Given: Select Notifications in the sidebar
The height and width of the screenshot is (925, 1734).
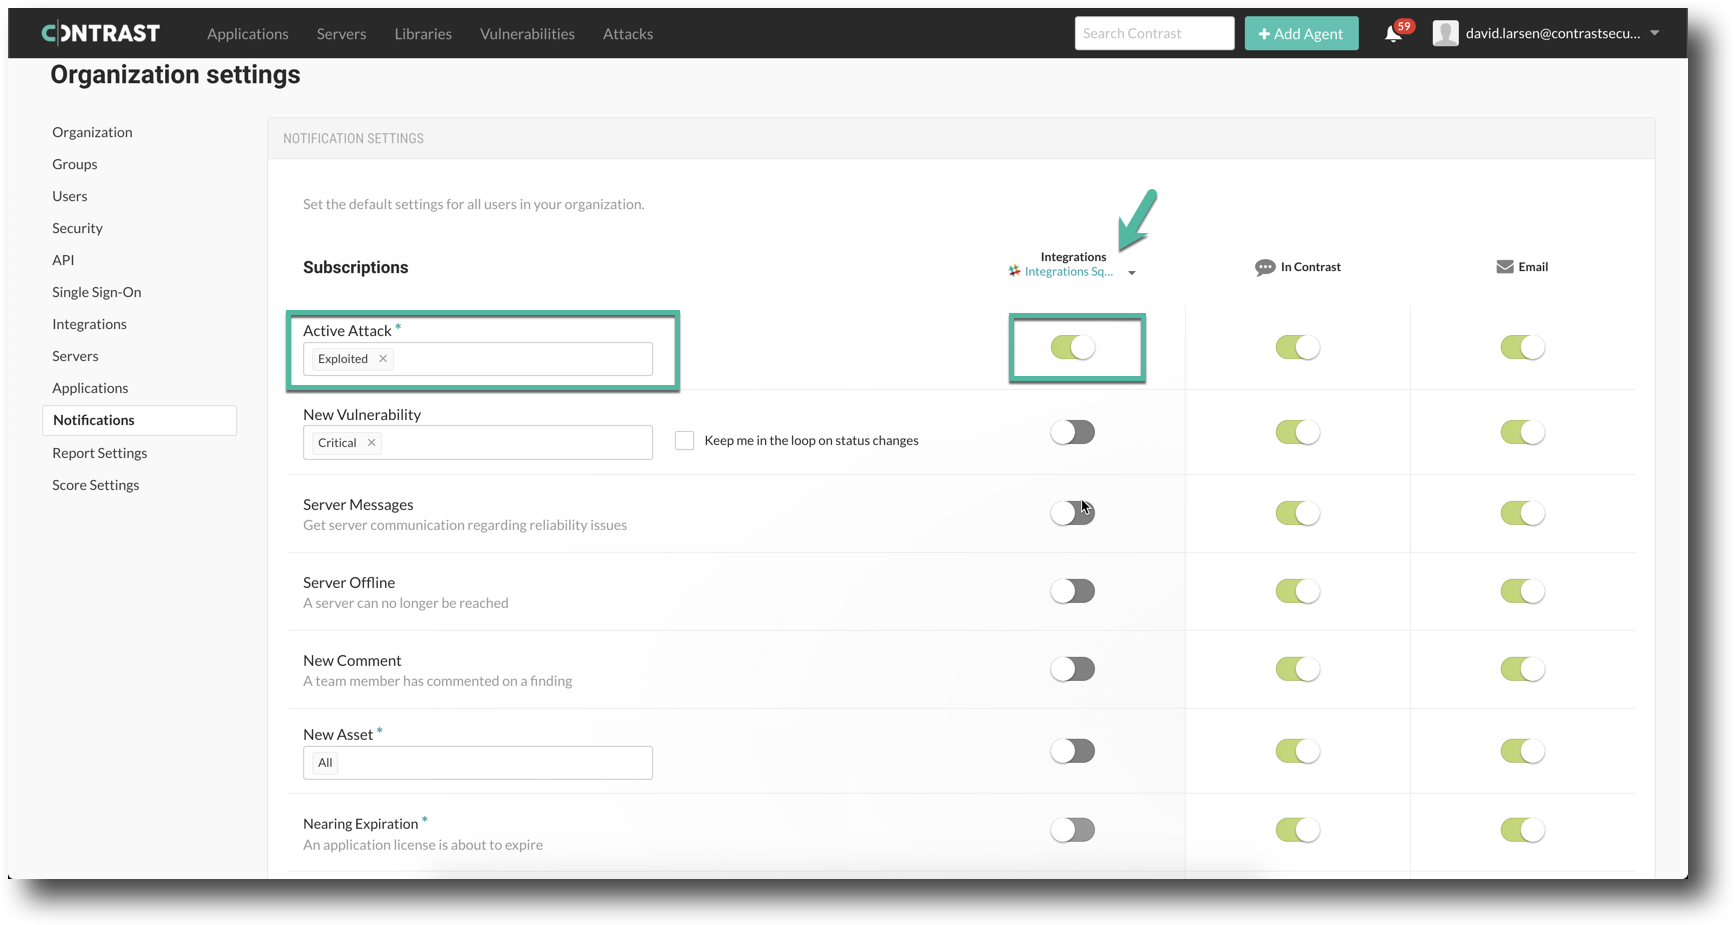Looking at the screenshot, I should pyautogui.click(x=139, y=420).
